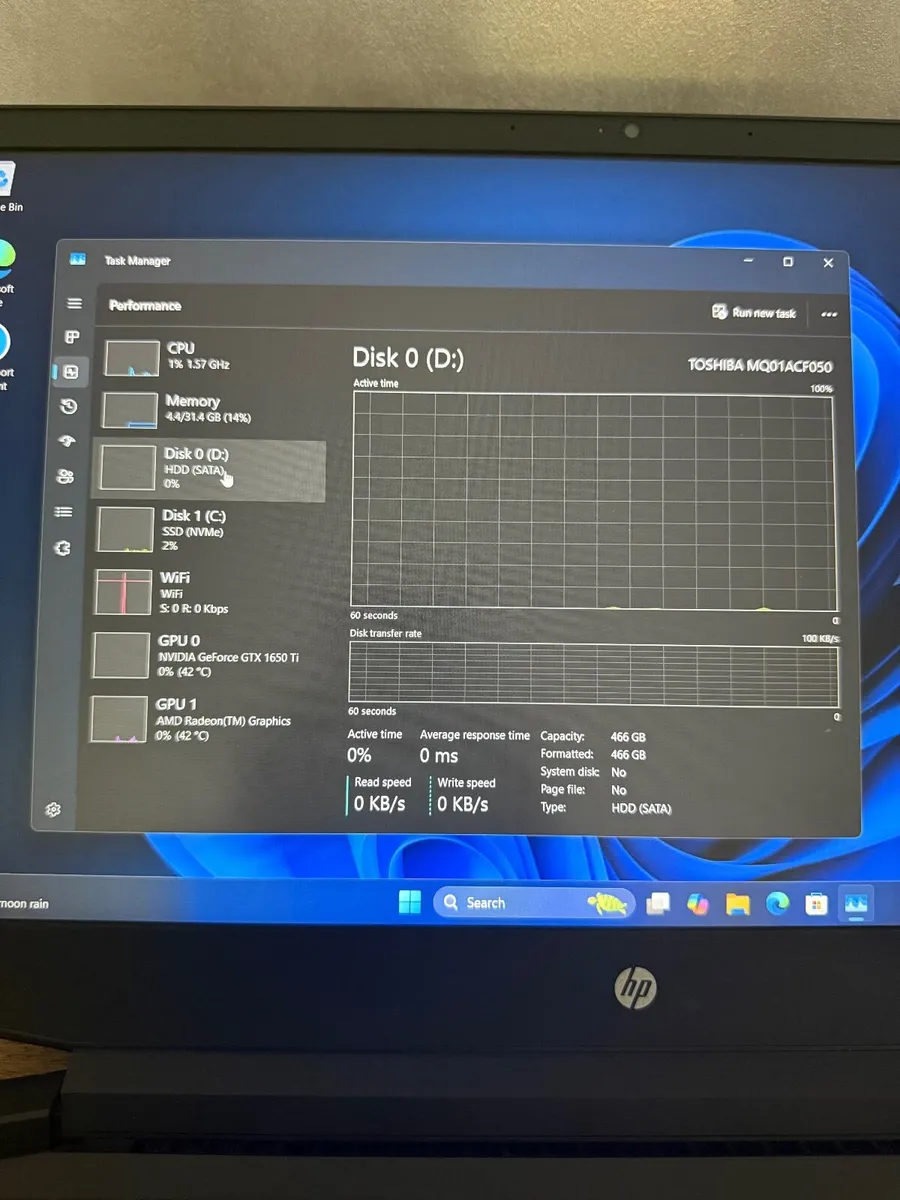Select Disk 1 (C:) SSD entry
The image size is (900, 1200).
pyautogui.click(x=207, y=530)
